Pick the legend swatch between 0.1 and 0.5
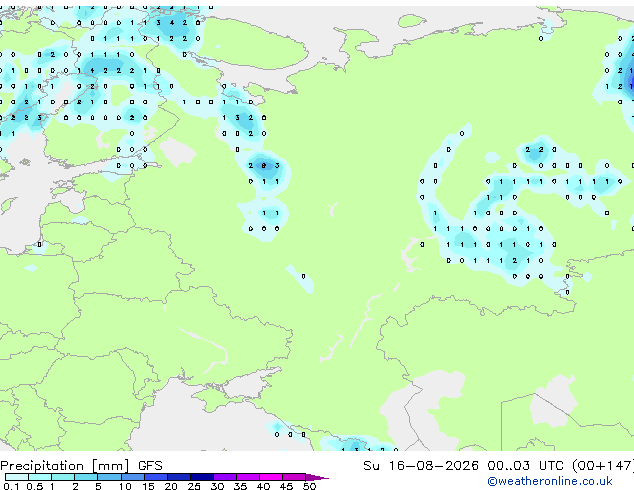The height and width of the screenshot is (490, 634). tap(17, 477)
